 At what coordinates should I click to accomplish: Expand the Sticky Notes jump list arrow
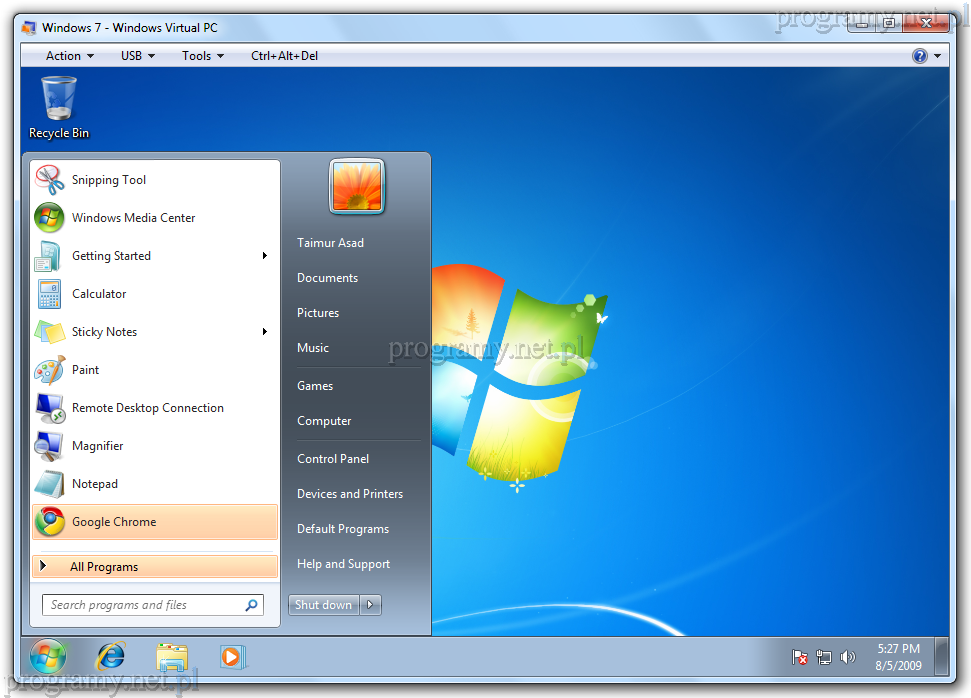pyautogui.click(x=265, y=332)
